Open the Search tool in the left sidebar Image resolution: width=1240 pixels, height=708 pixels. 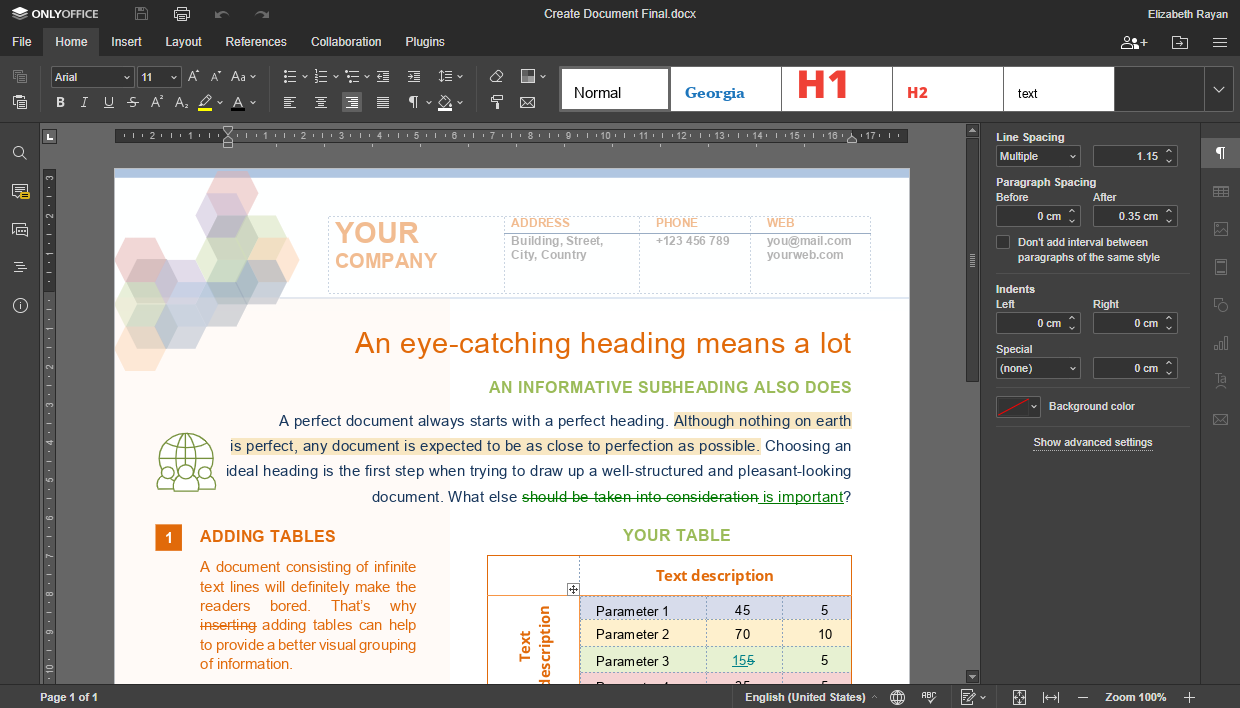tap(20, 152)
